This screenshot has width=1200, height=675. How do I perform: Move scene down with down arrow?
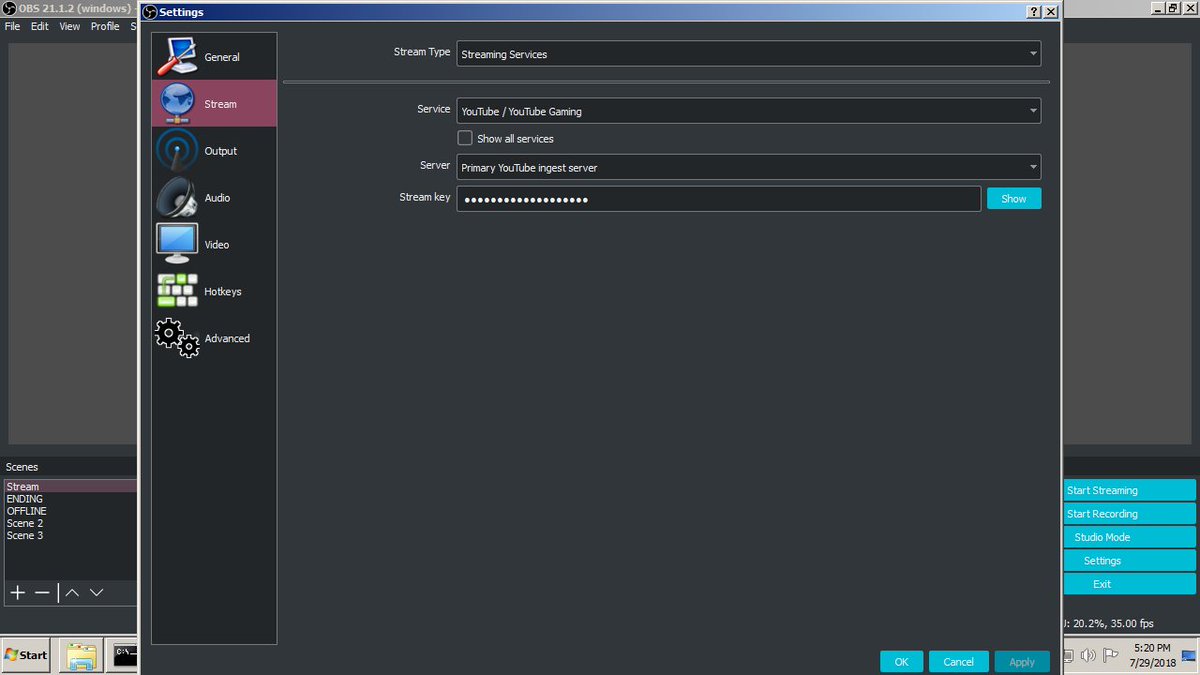pos(96,593)
